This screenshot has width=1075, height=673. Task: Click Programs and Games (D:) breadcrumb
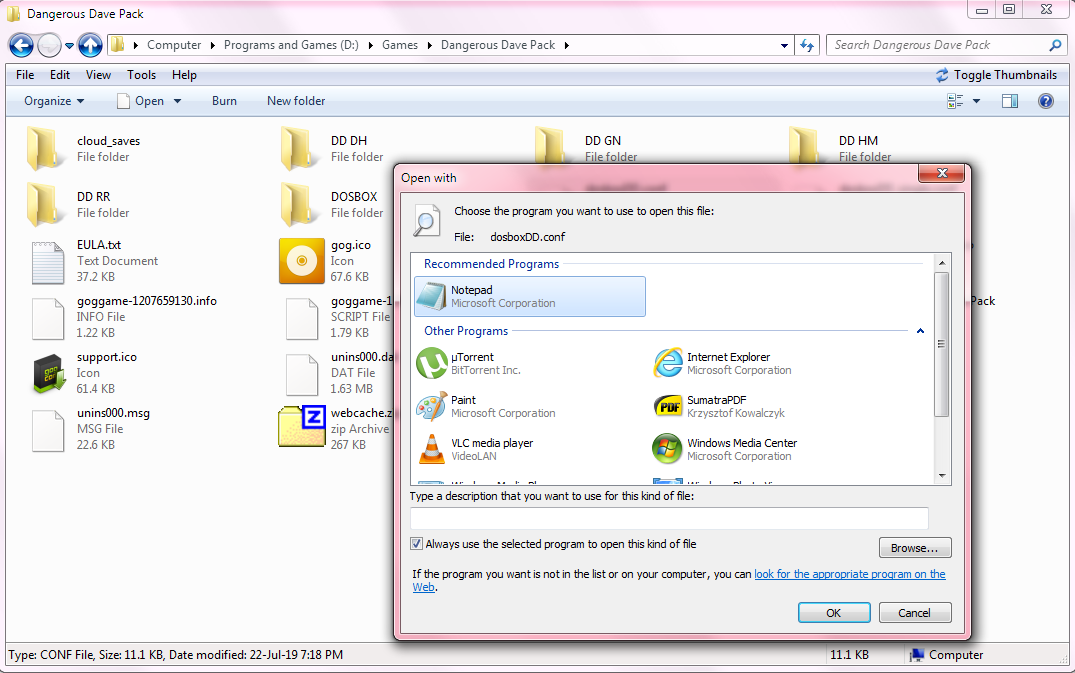pos(291,45)
